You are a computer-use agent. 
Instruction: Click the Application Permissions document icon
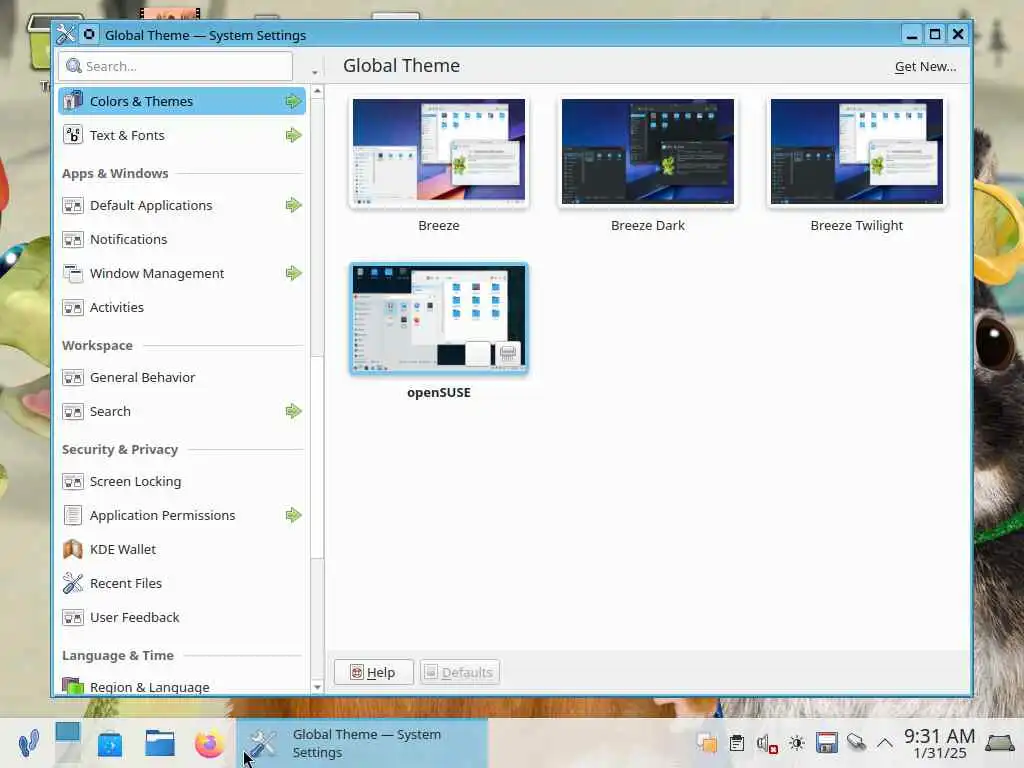click(72, 515)
